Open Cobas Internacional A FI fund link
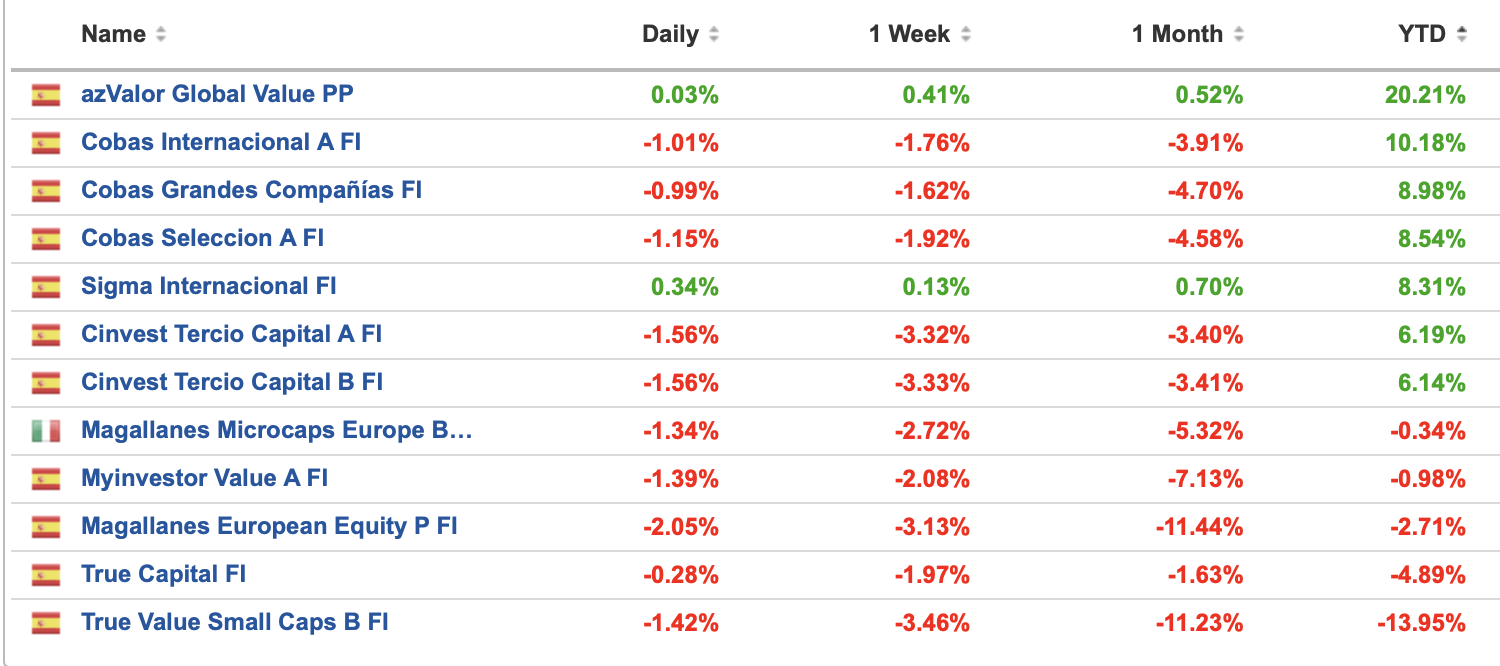Viewport: 1500px width, 666px height. (x=221, y=142)
